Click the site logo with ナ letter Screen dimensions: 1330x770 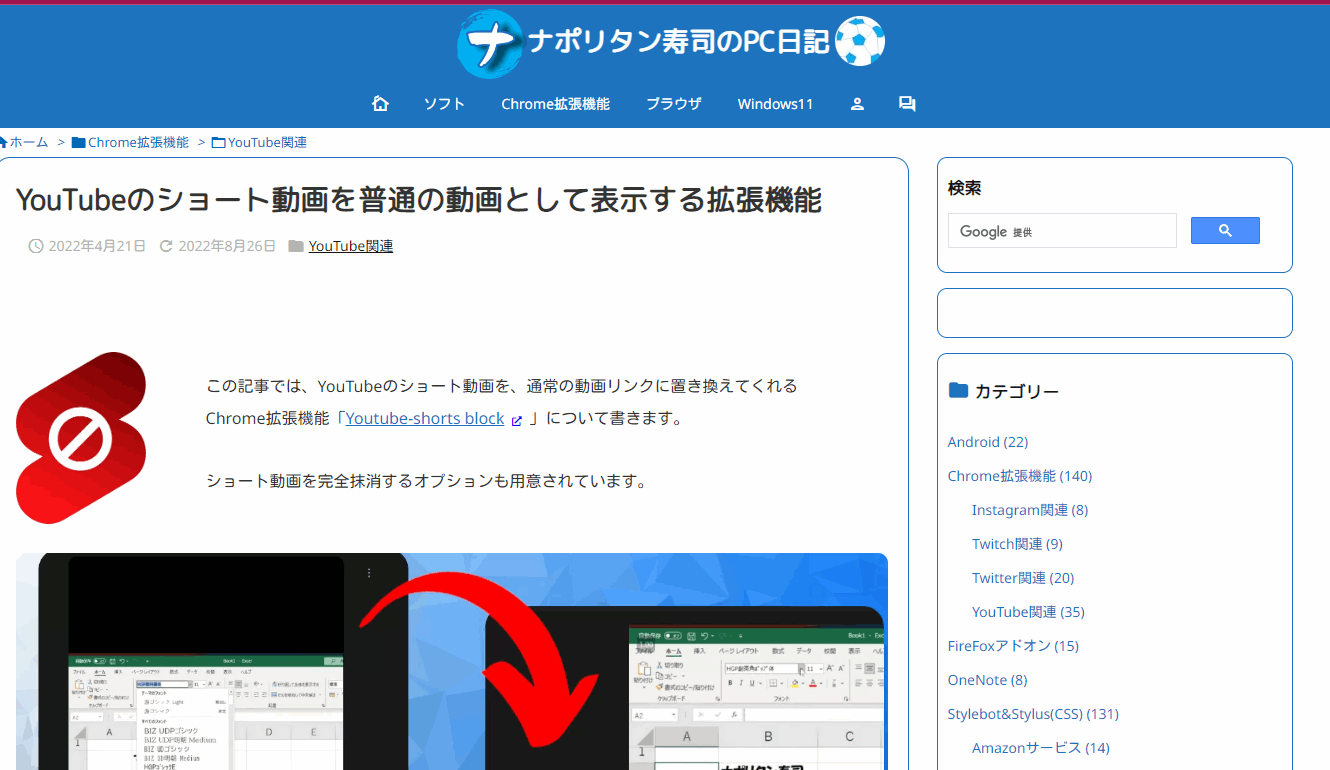490,43
